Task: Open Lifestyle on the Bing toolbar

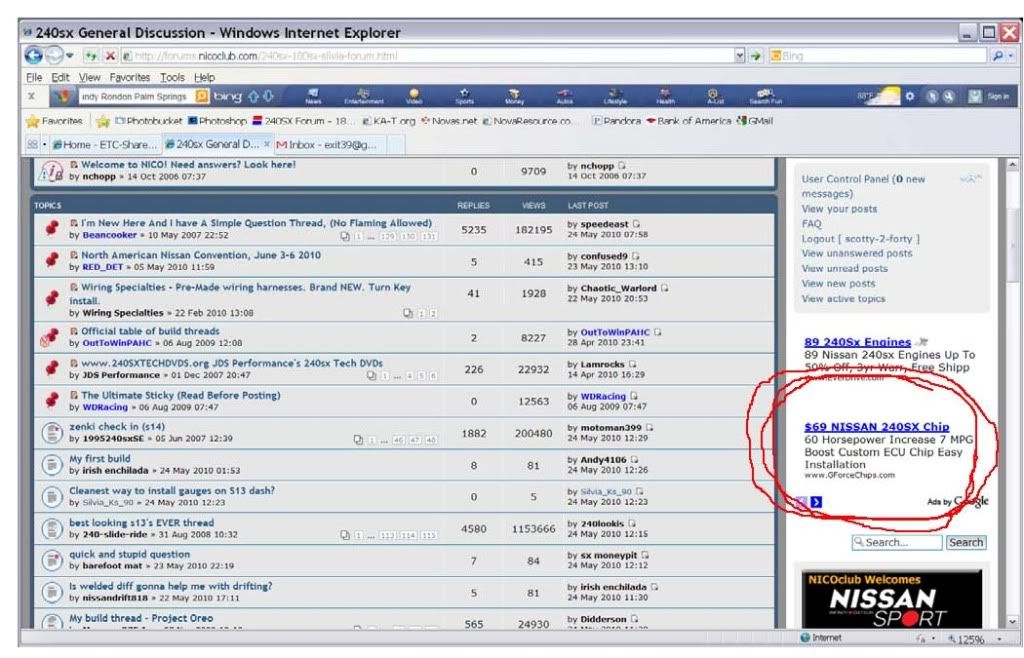Action: pyautogui.click(x=615, y=97)
